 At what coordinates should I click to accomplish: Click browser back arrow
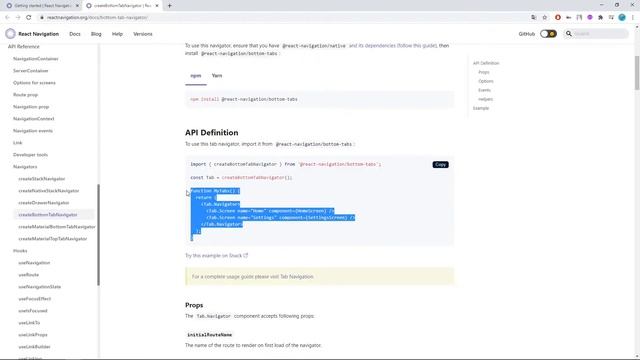[7, 18]
